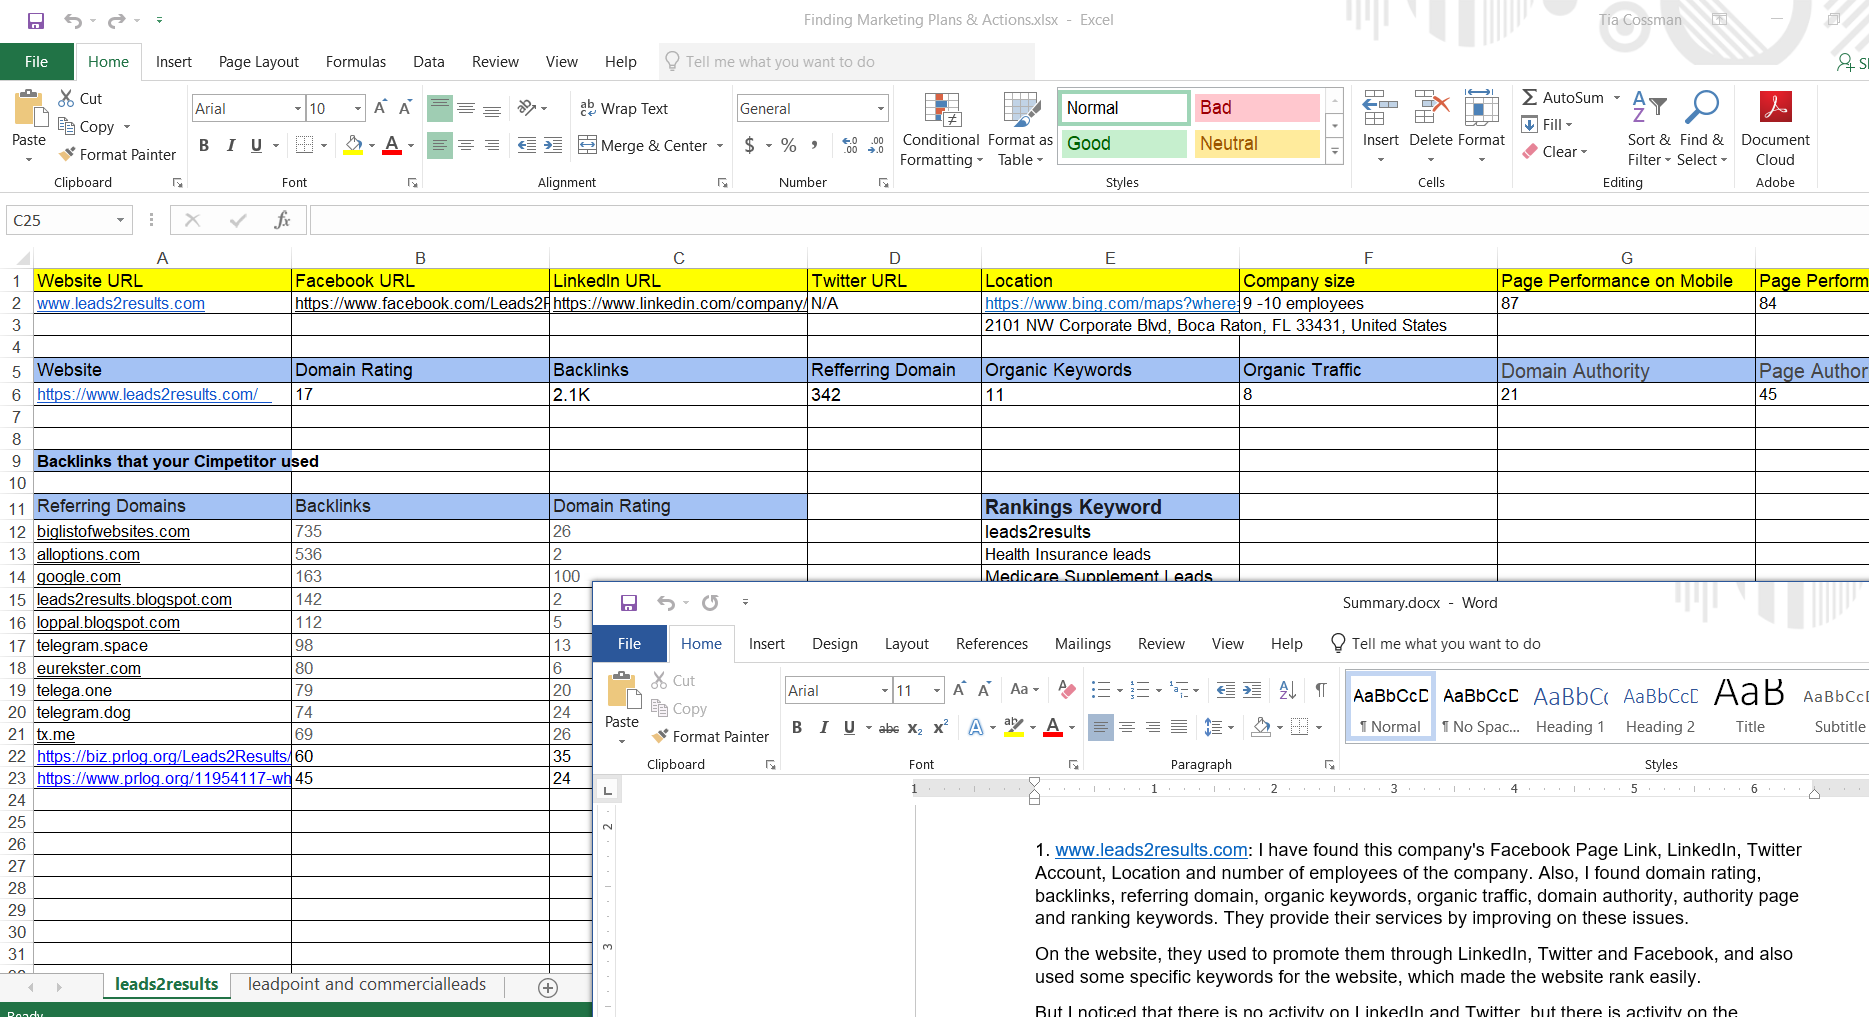Apply the Heading 1 style in Word

click(x=1570, y=706)
